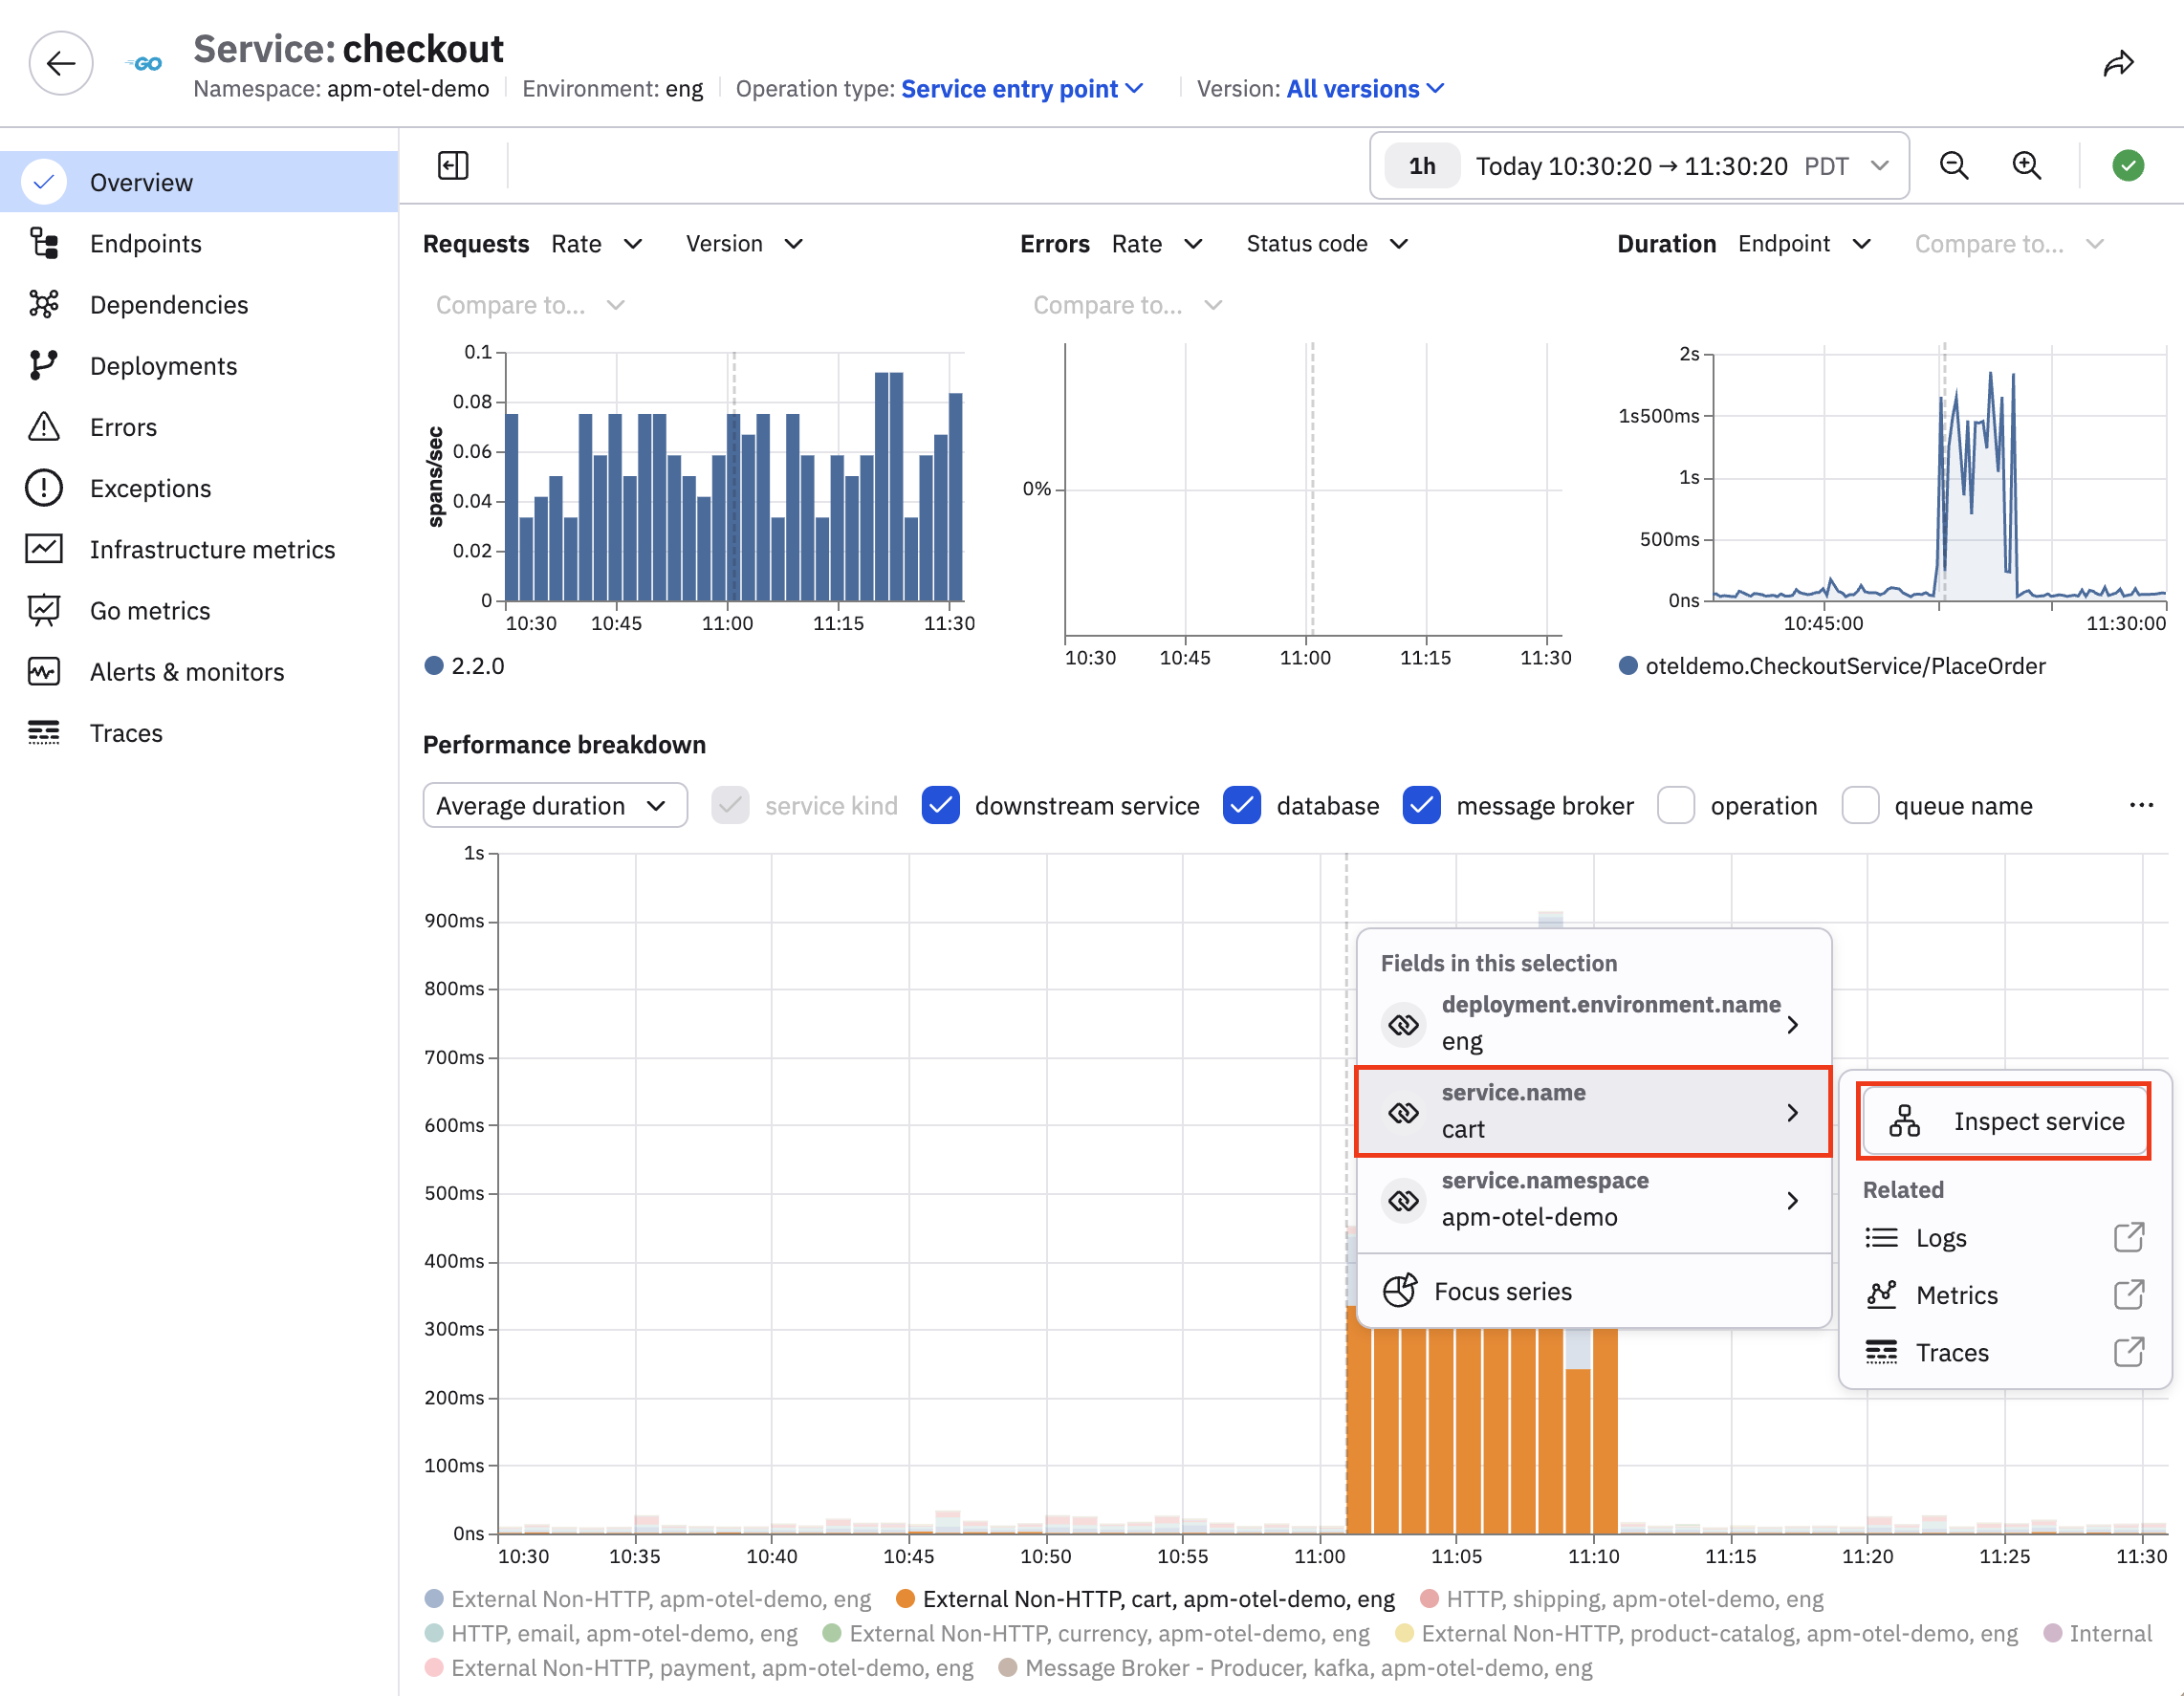
Task: Uncheck the downstream service checkbox
Action: [x=940, y=805]
